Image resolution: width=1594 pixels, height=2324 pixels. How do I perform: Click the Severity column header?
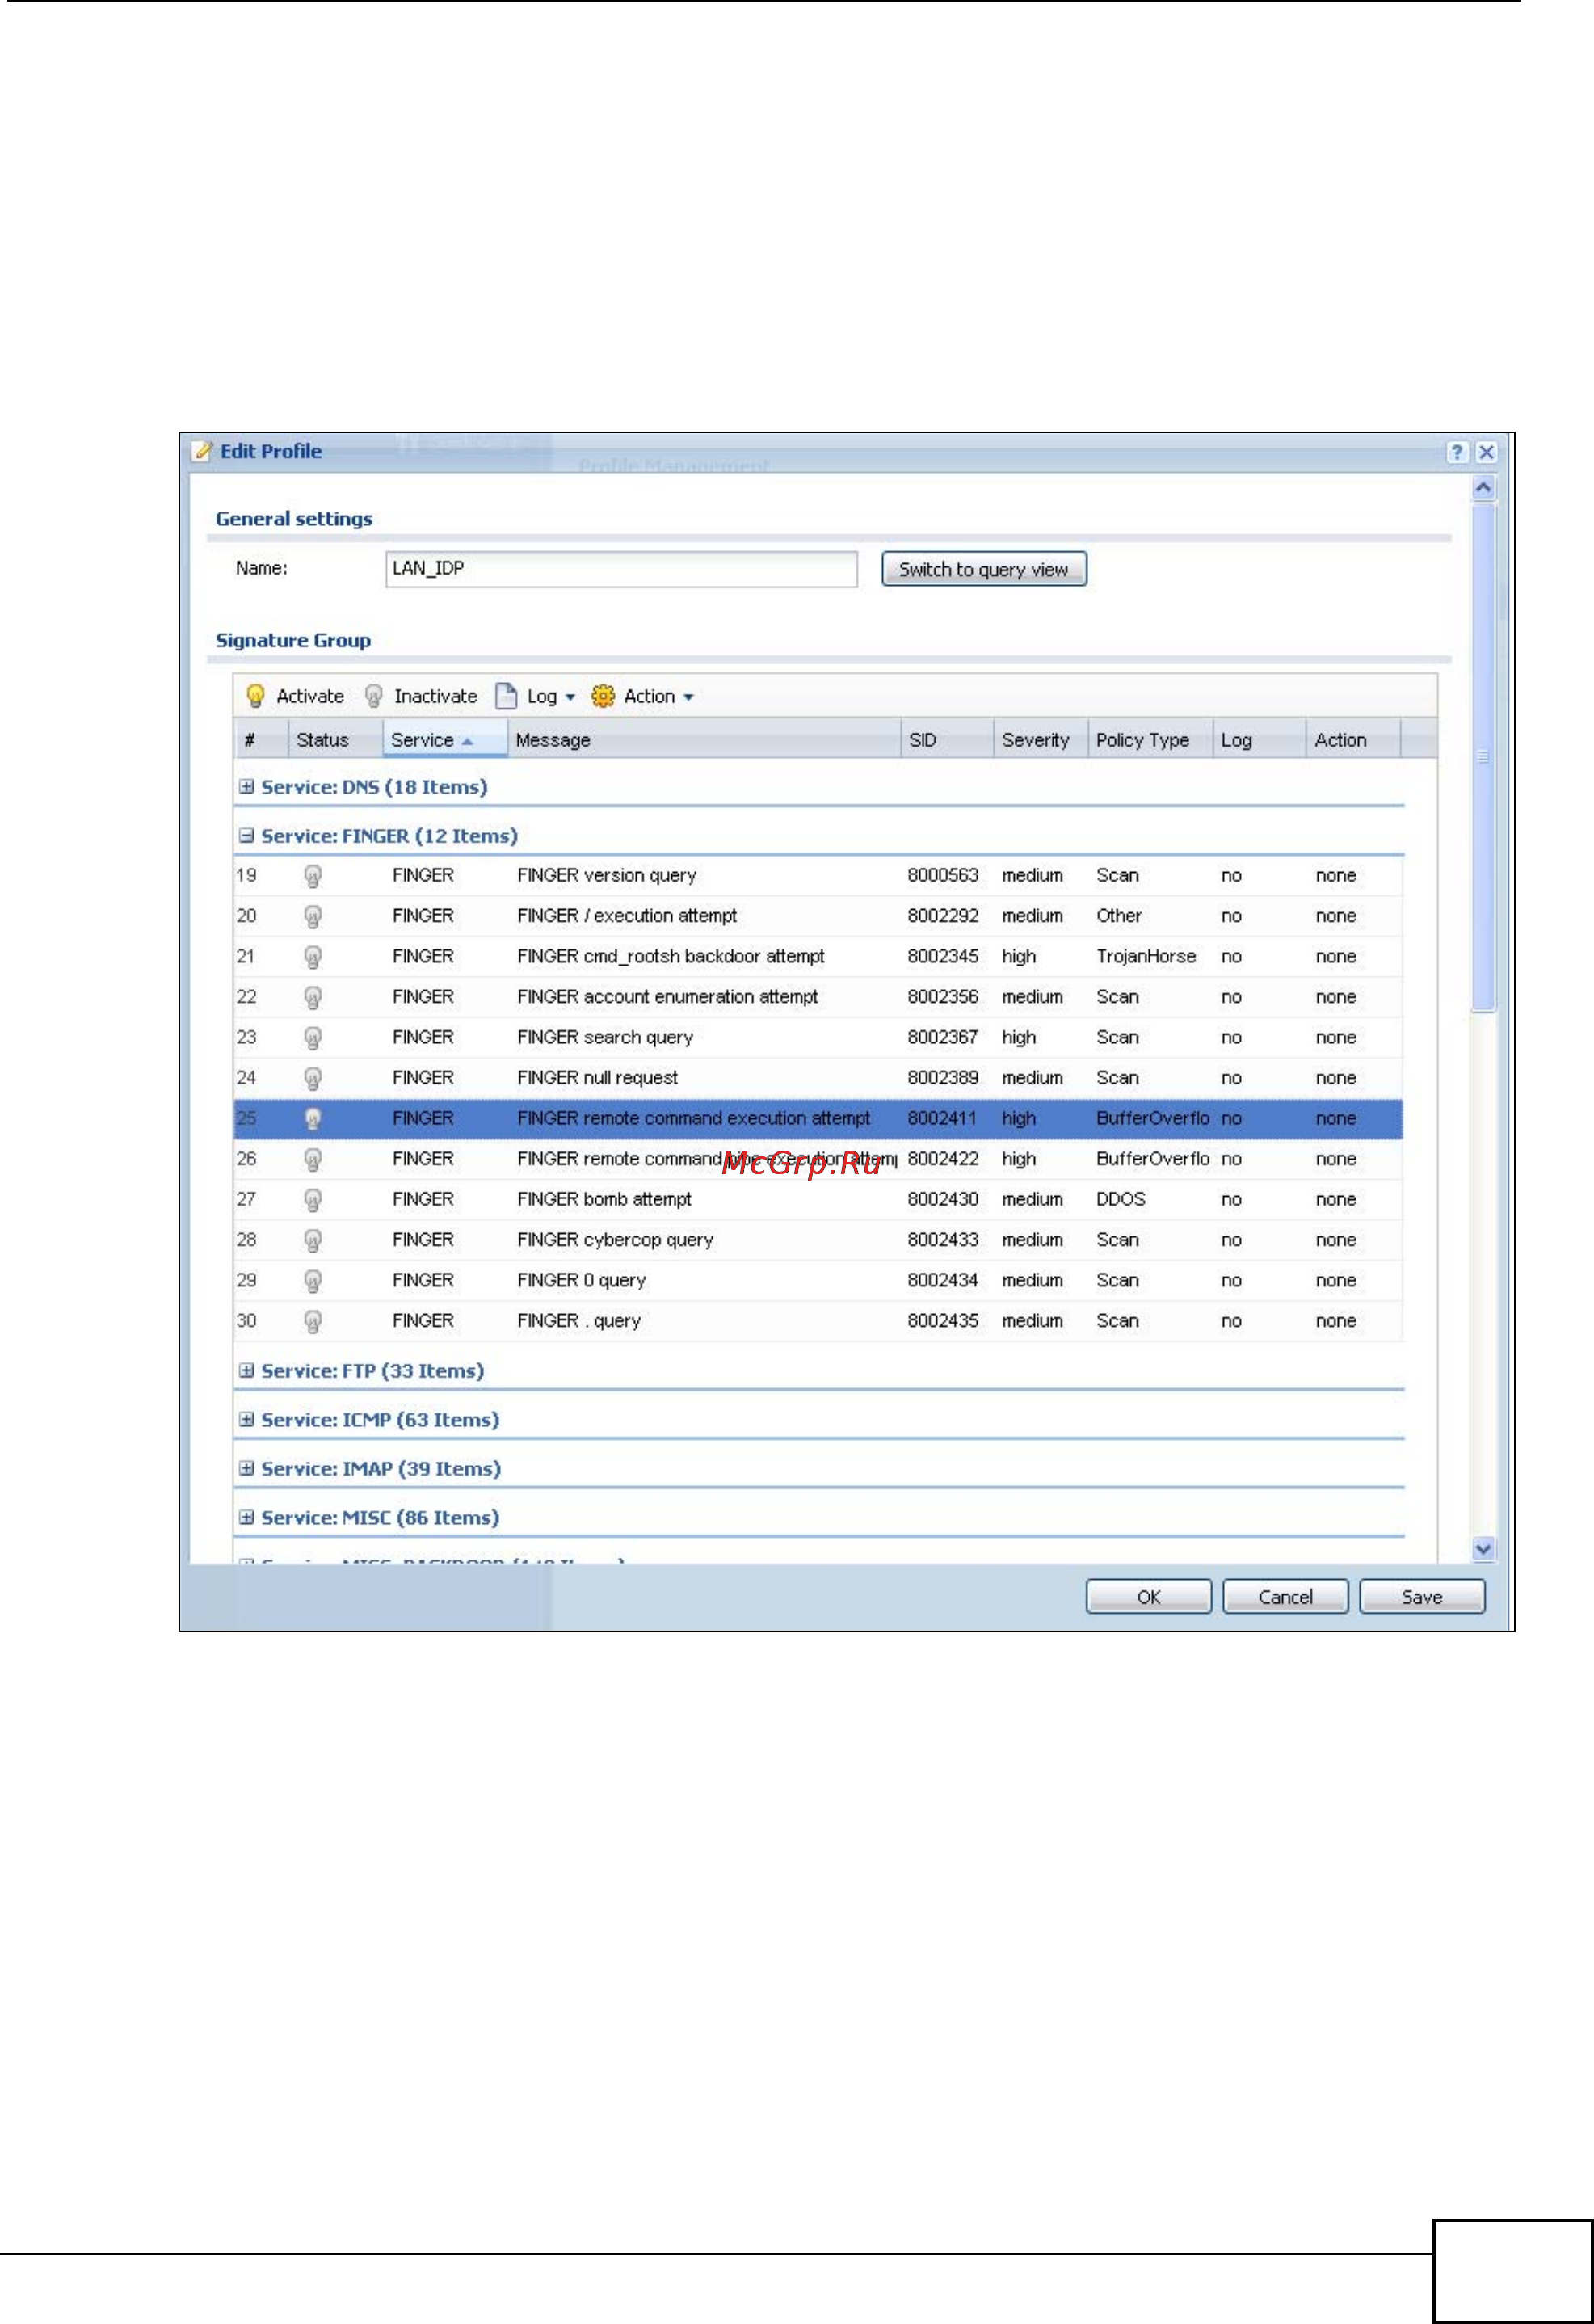(x=1040, y=740)
